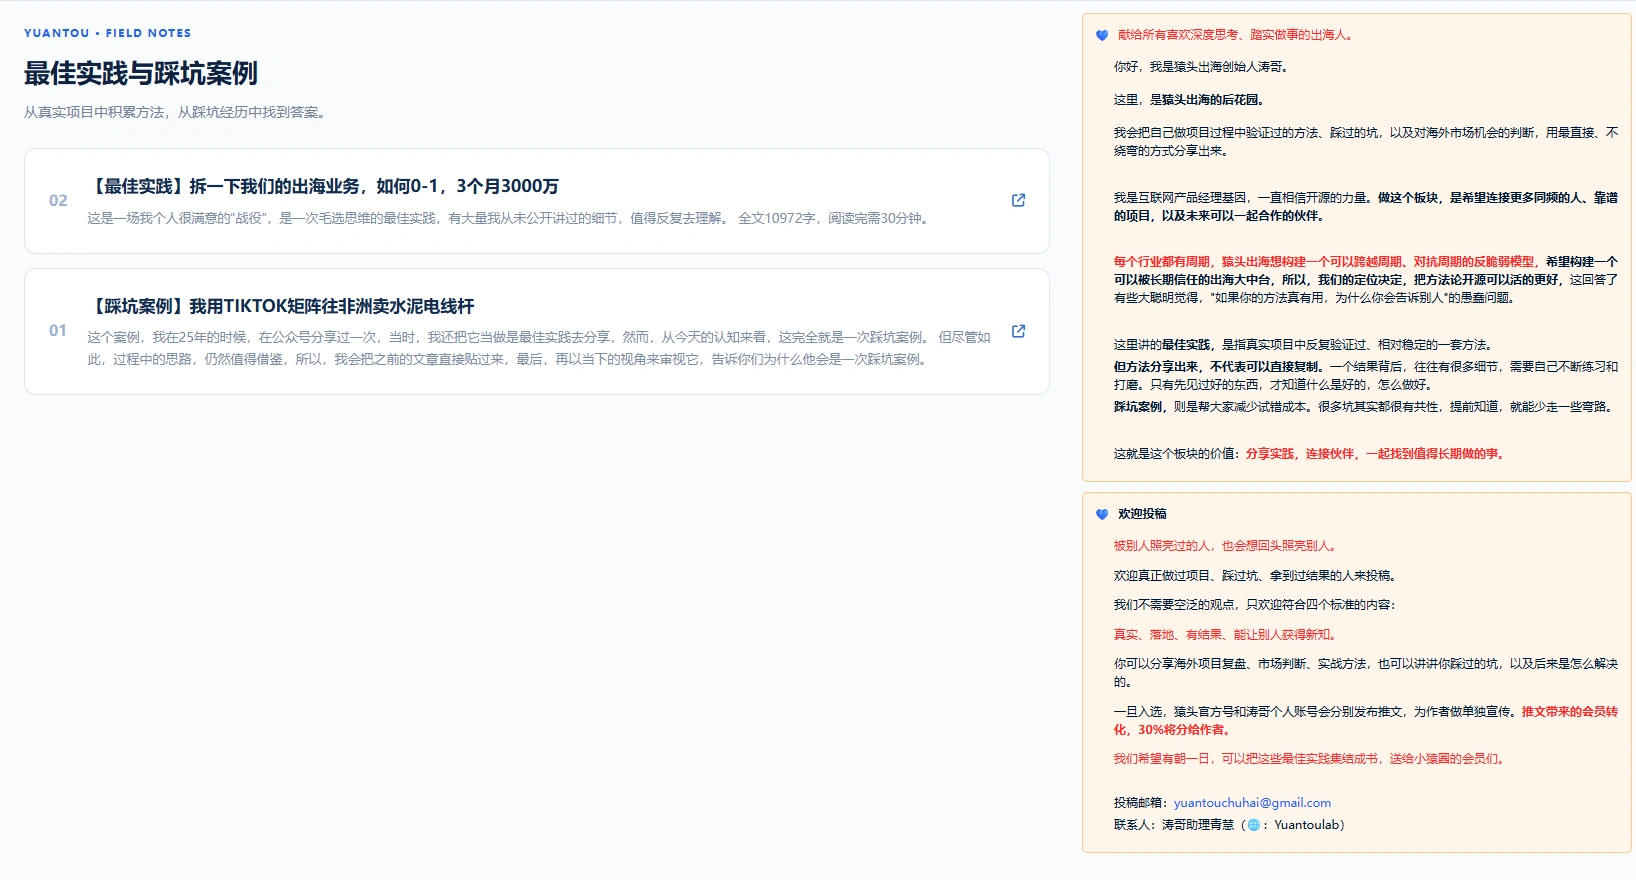Click red line 被别人照亮过的人
The height and width of the screenshot is (880, 1636).
pos(1227,546)
